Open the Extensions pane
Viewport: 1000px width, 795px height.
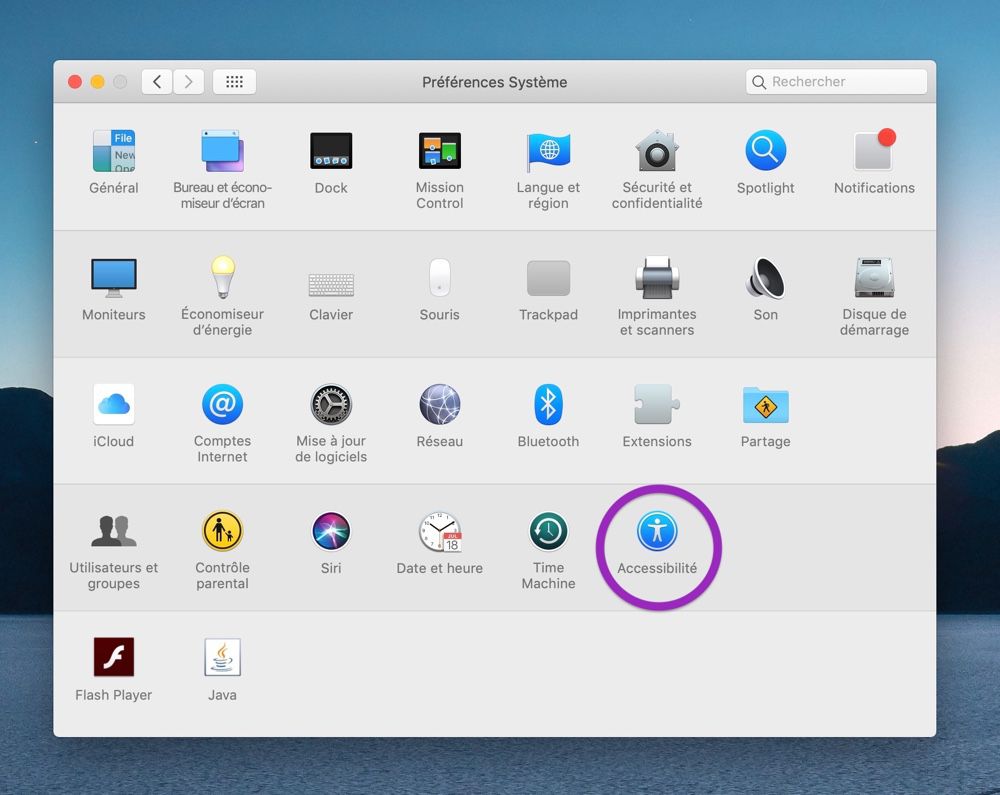coord(657,404)
